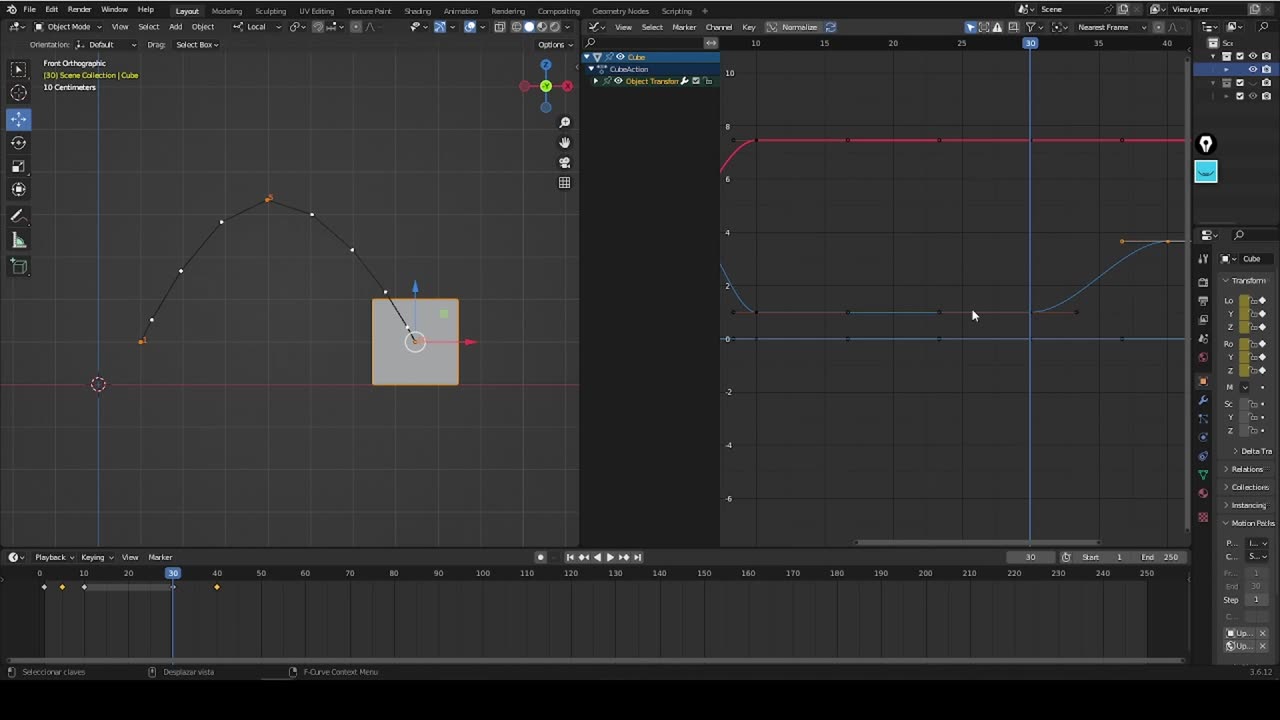The width and height of the screenshot is (1280, 720).
Task: Toggle auto keying record button
Action: 540,557
